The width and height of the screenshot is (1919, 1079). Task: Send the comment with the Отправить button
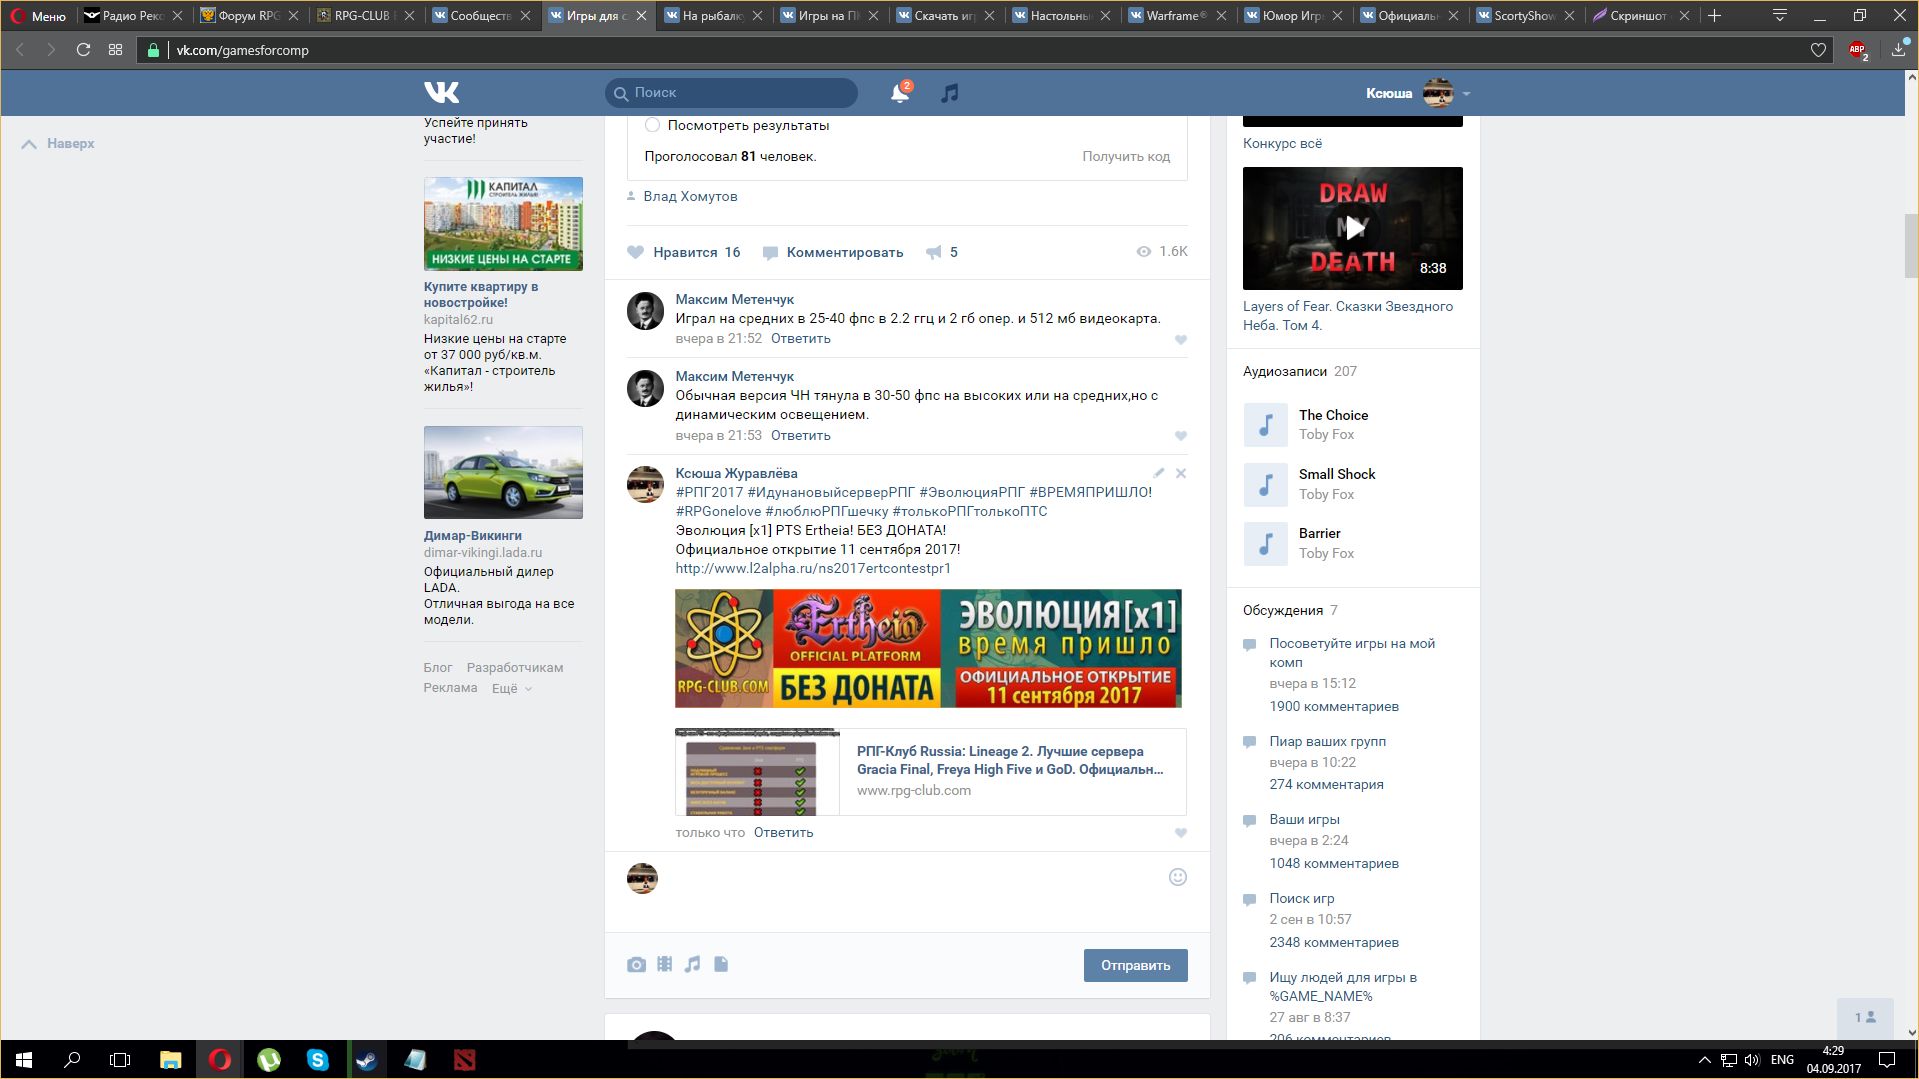click(x=1135, y=965)
